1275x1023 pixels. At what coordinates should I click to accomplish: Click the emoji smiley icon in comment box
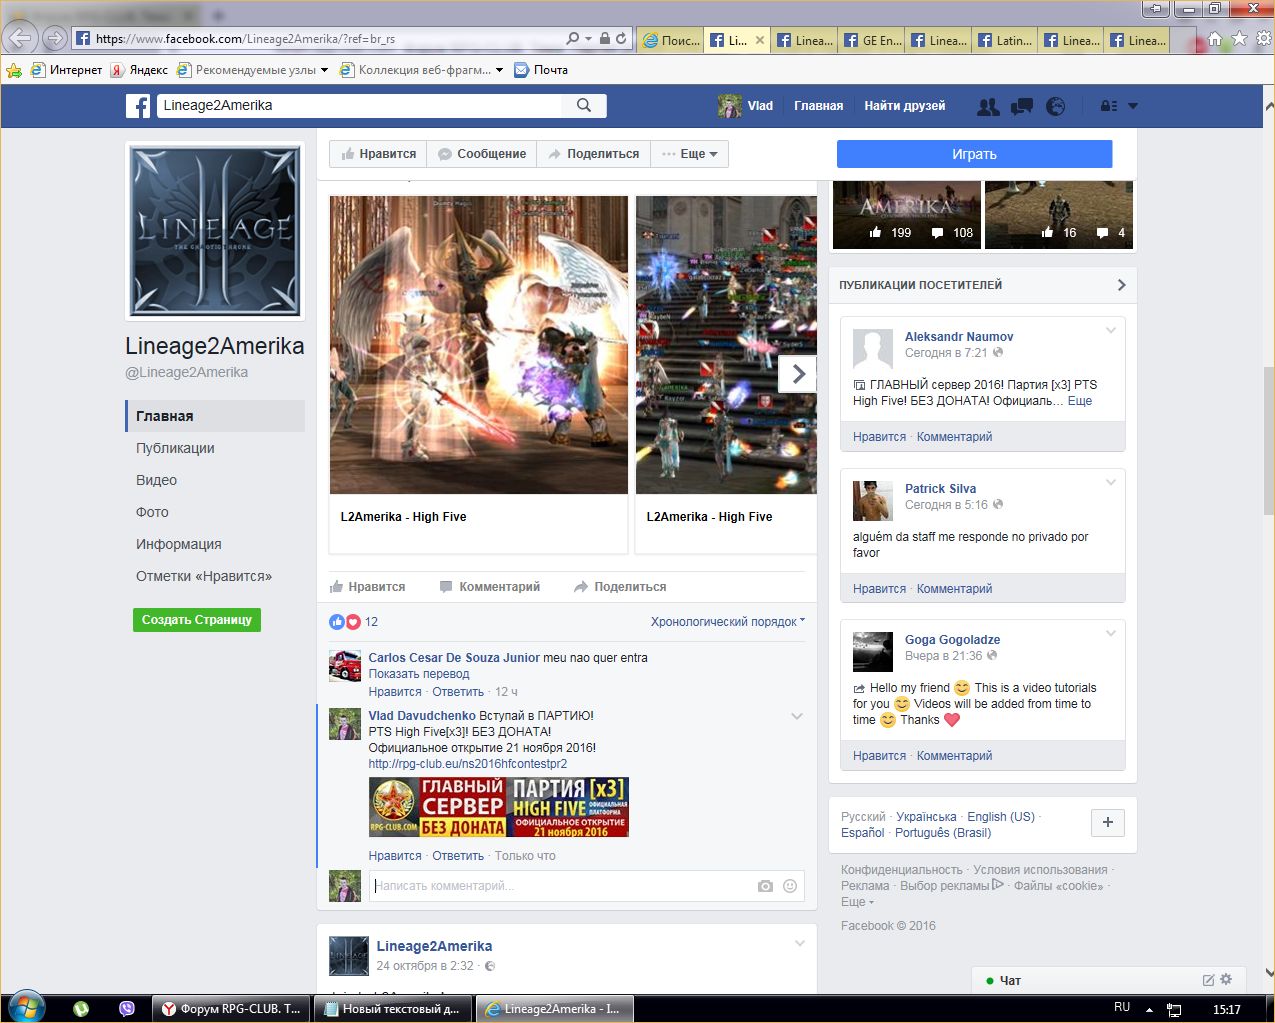click(790, 886)
